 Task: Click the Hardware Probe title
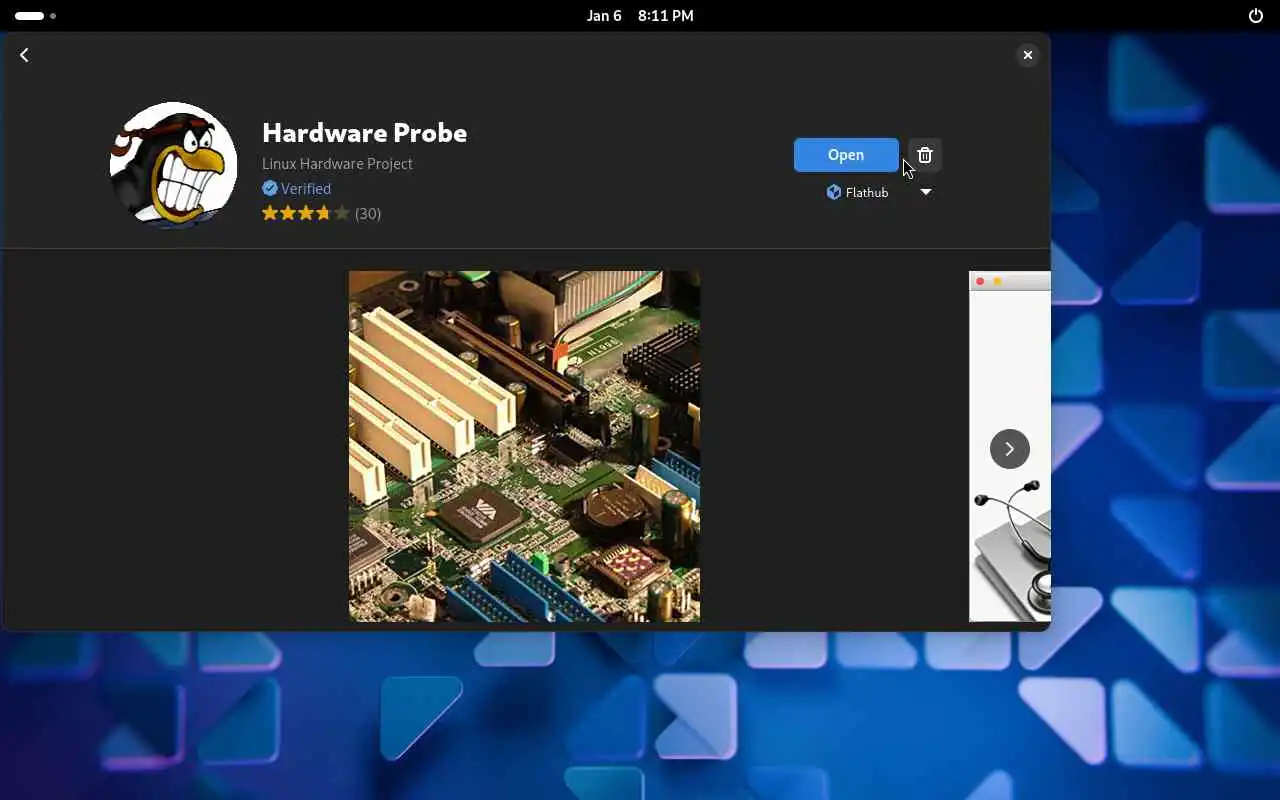pyautogui.click(x=364, y=132)
